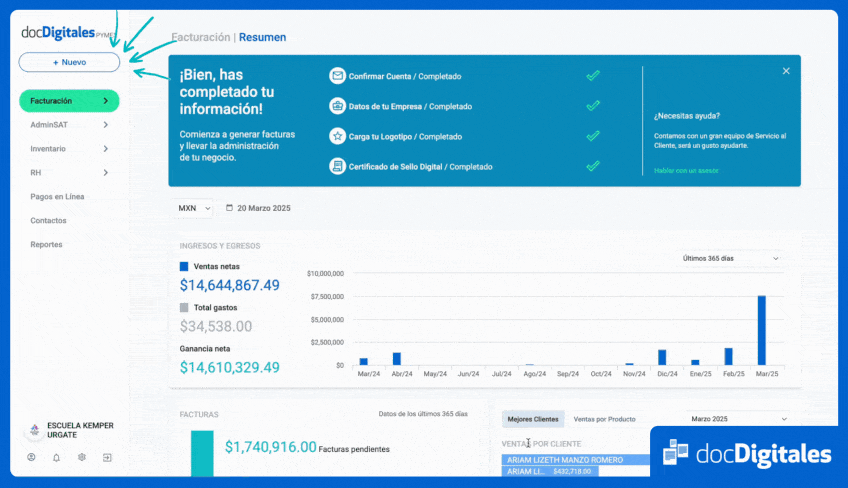Expand the AdminSAT menu chevron
Viewport: 848px width, 488px height.
pos(105,125)
